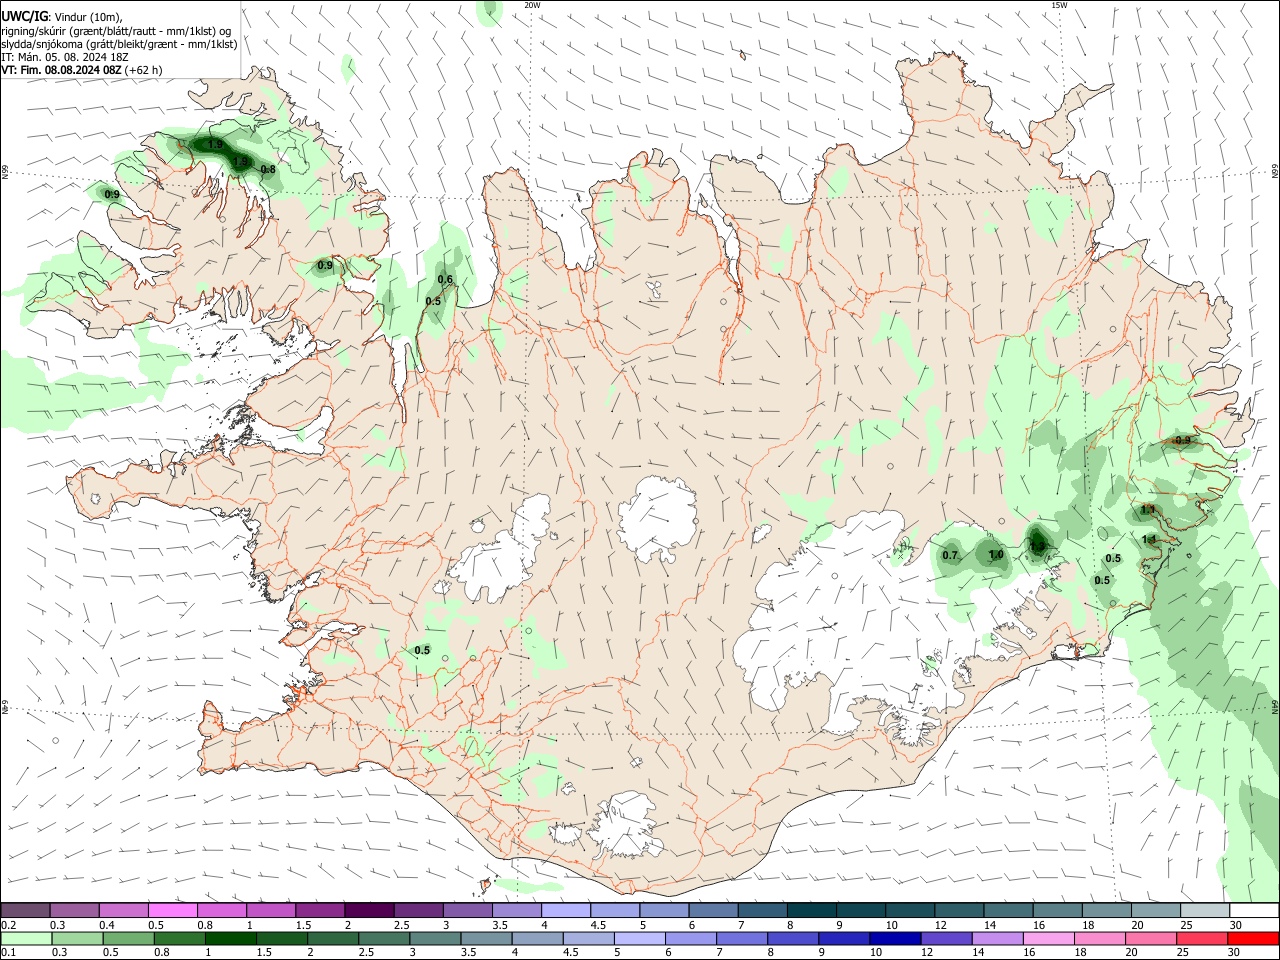Click the light grey upper swatch between 25 and 30
Screen dimensions: 1280x960
pyautogui.click(x=1205, y=910)
